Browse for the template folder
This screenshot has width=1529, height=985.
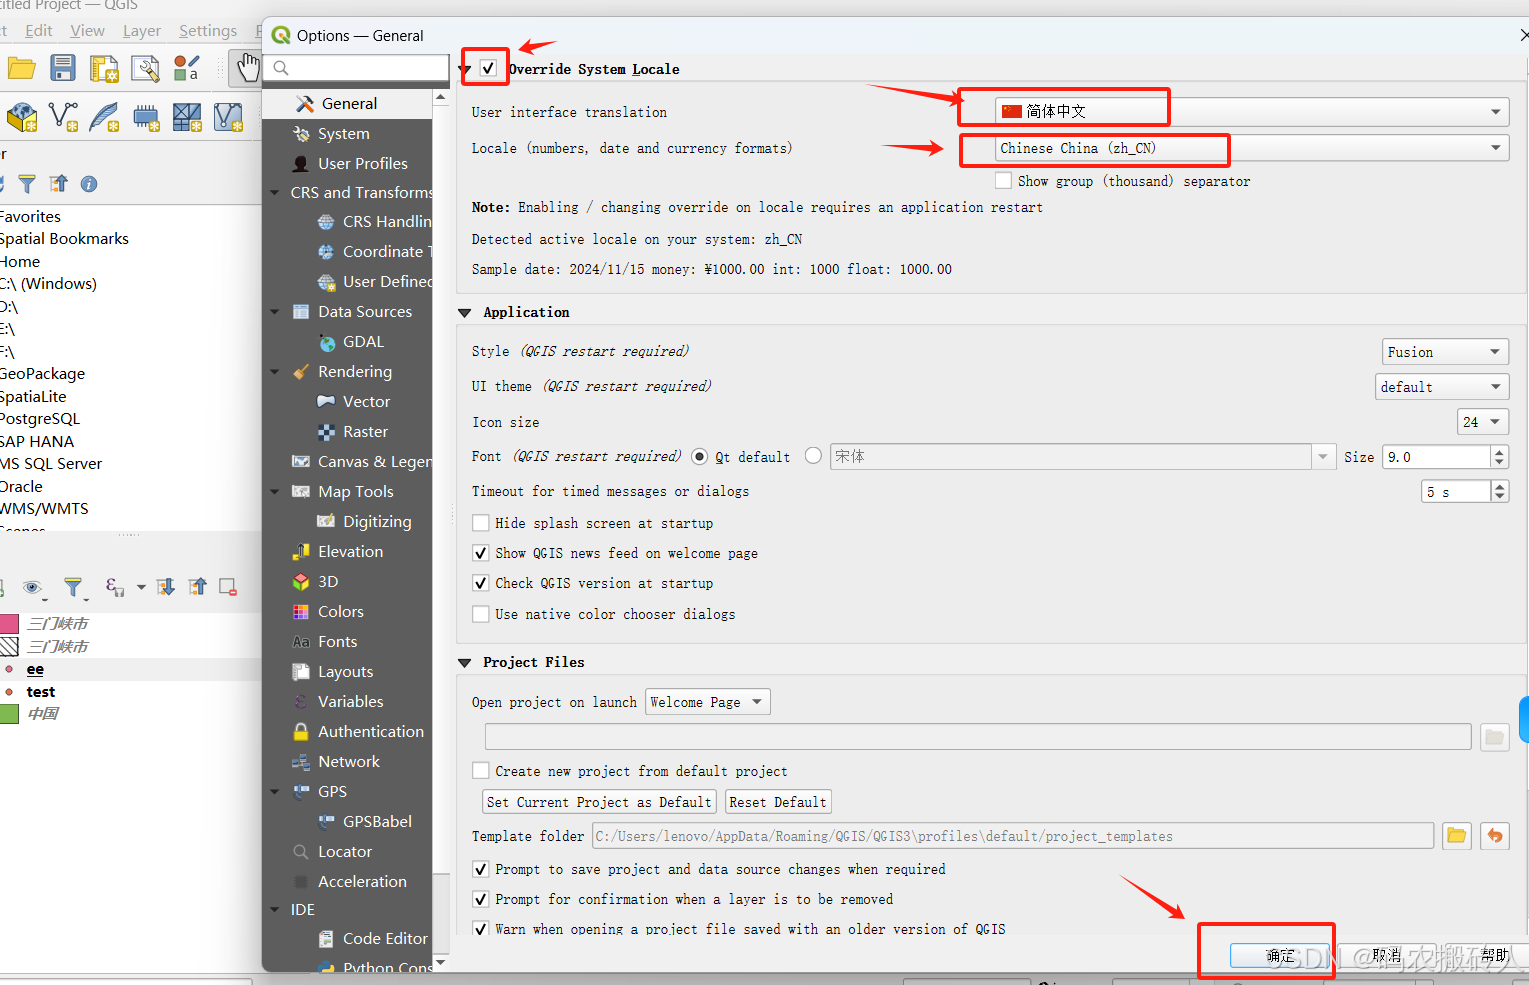(1457, 836)
